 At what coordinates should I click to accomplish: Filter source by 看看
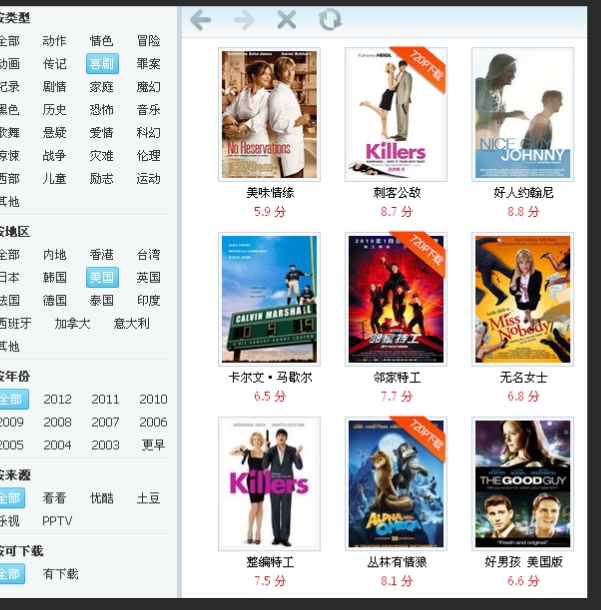[54, 498]
